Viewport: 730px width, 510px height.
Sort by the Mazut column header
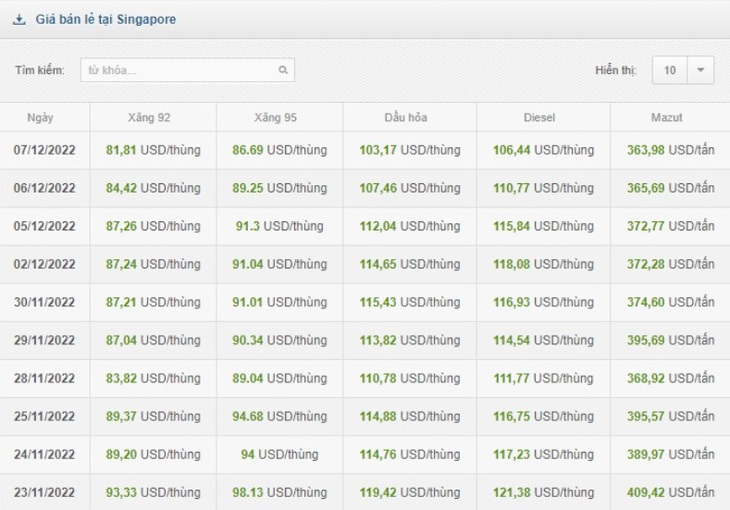point(667,117)
